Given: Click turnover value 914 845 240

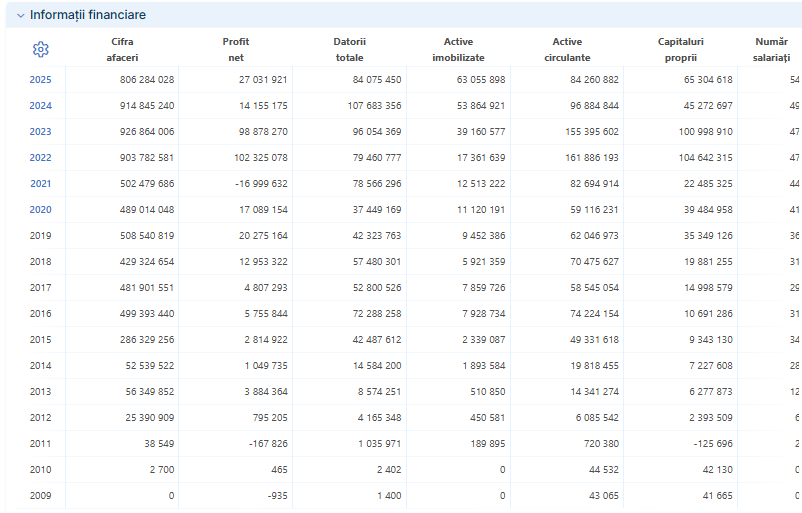Looking at the screenshot, I should 147,106.
